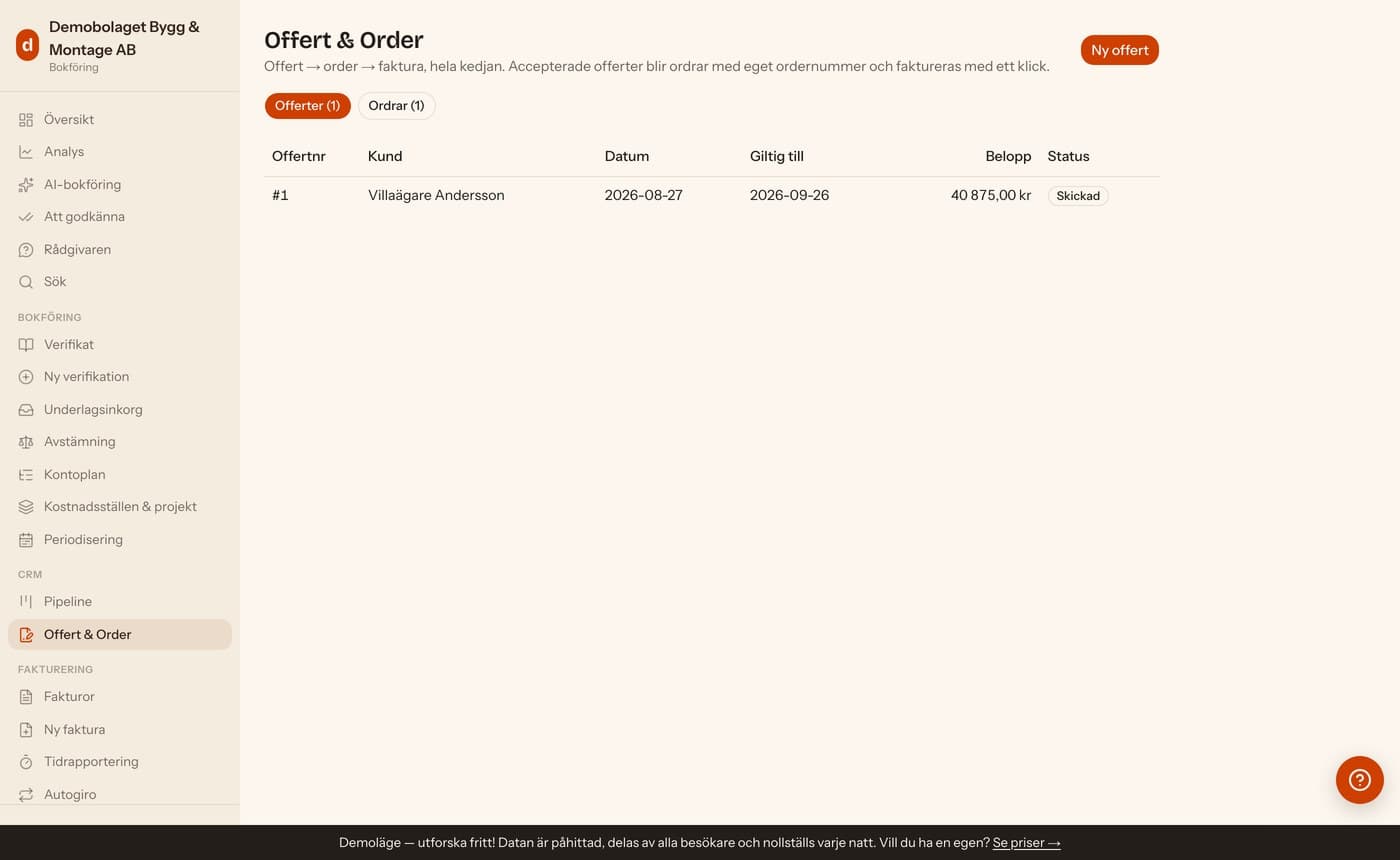Open quote #1 in the table
Viewport: 1400px width, 860px height.
[x=280, y=196]
